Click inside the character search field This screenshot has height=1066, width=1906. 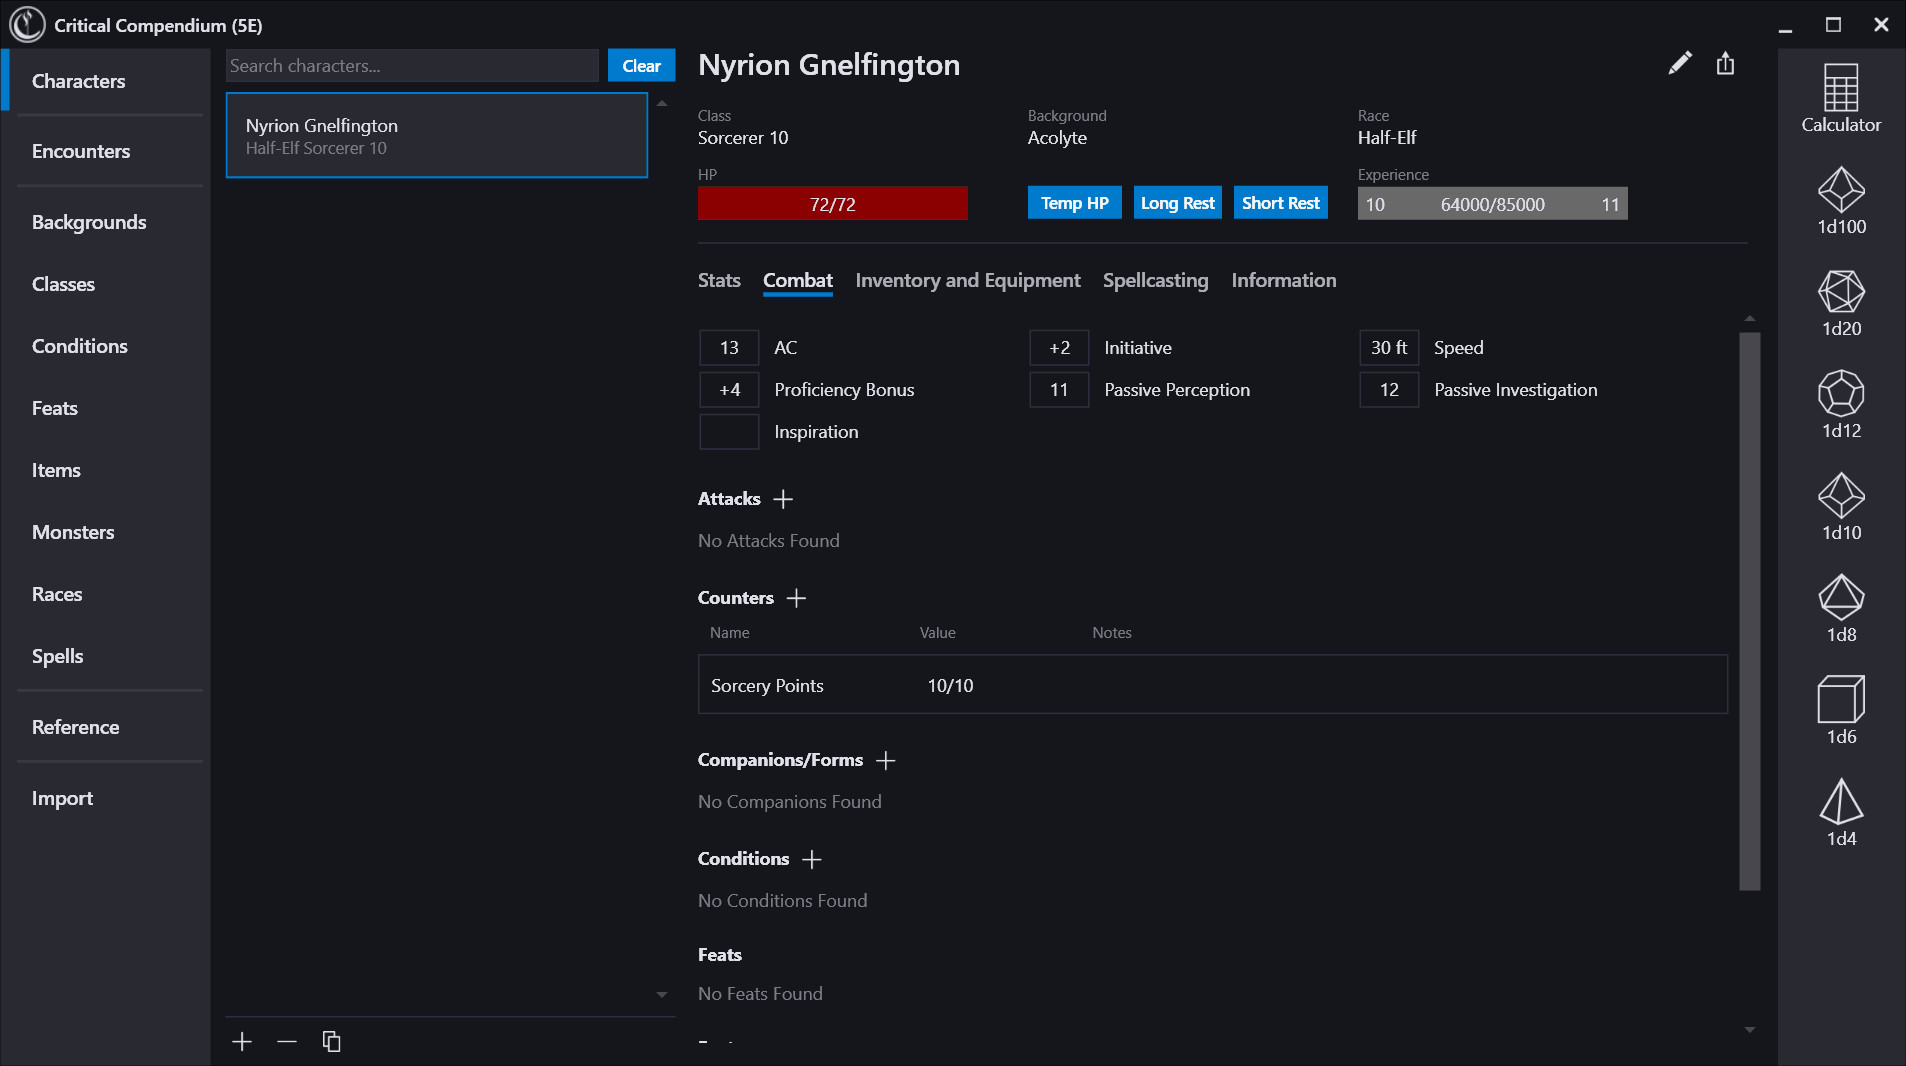[410, 65]
